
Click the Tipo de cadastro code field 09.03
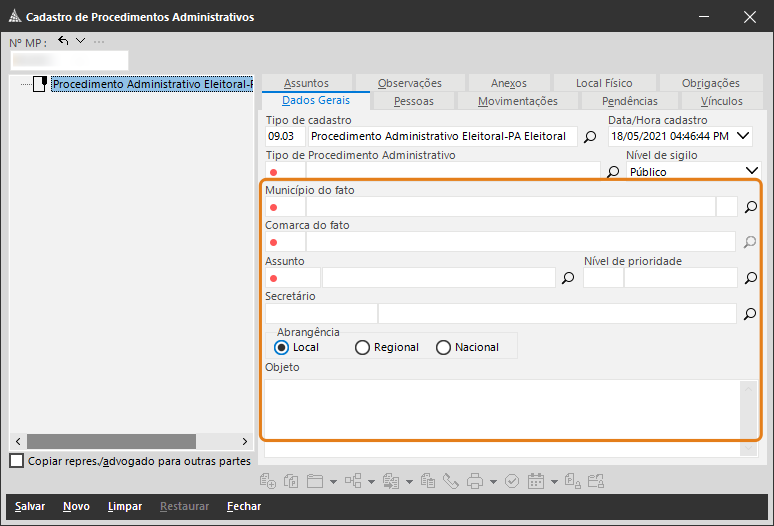(285, 137)
